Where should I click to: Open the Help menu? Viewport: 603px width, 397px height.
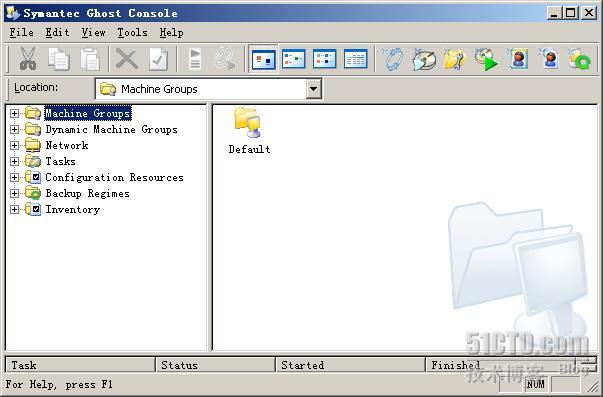(x=172, y=33)
